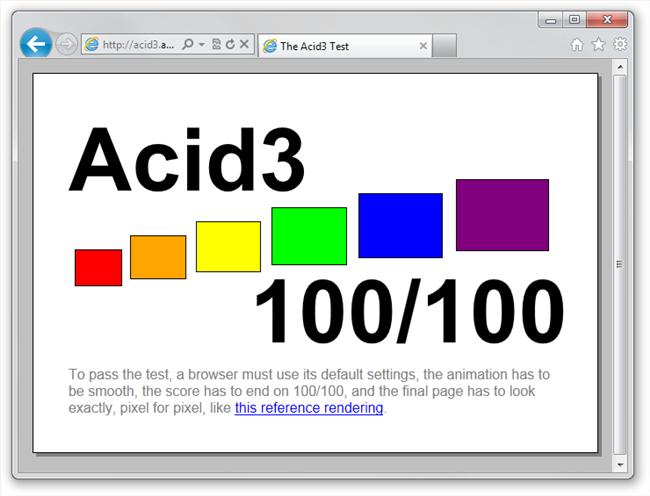Click the 'To pass the test' paragraph
Viewport: 650px width, 496px height.
(x=309, y=391)
